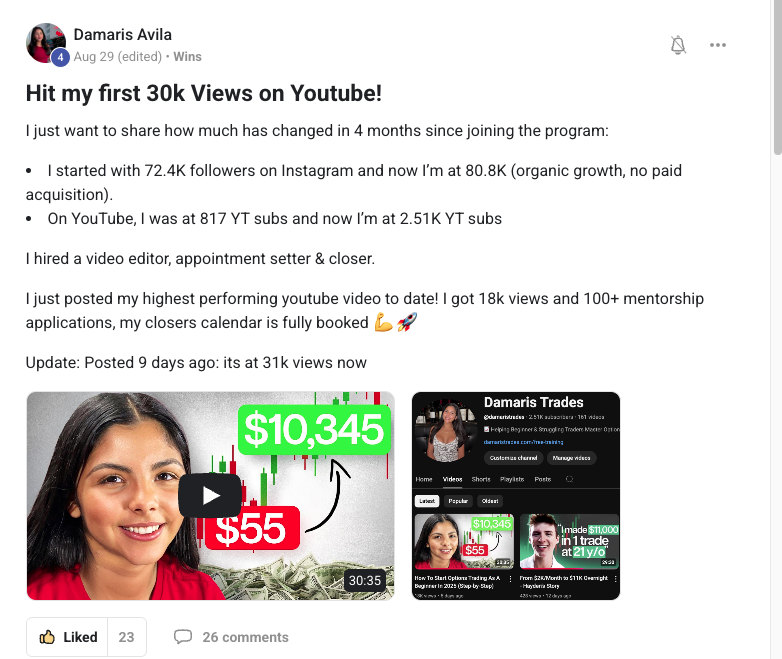Click the flexed bicep emoji in post
The image size is (782, 659).
[384, 322]
